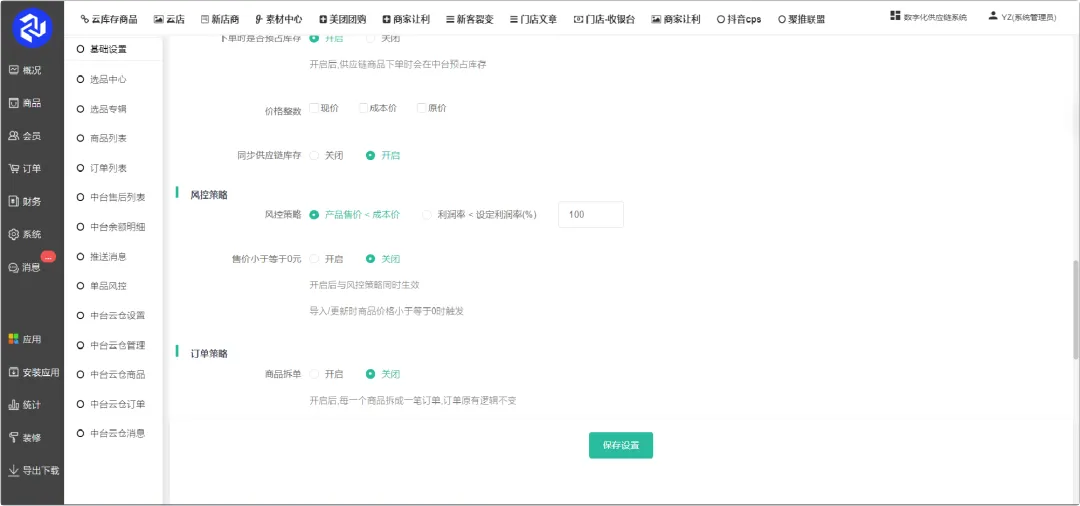The image size is (1080, 506).
Task: Open second 商家让利 top navigation item
Action: coord(678,19)
